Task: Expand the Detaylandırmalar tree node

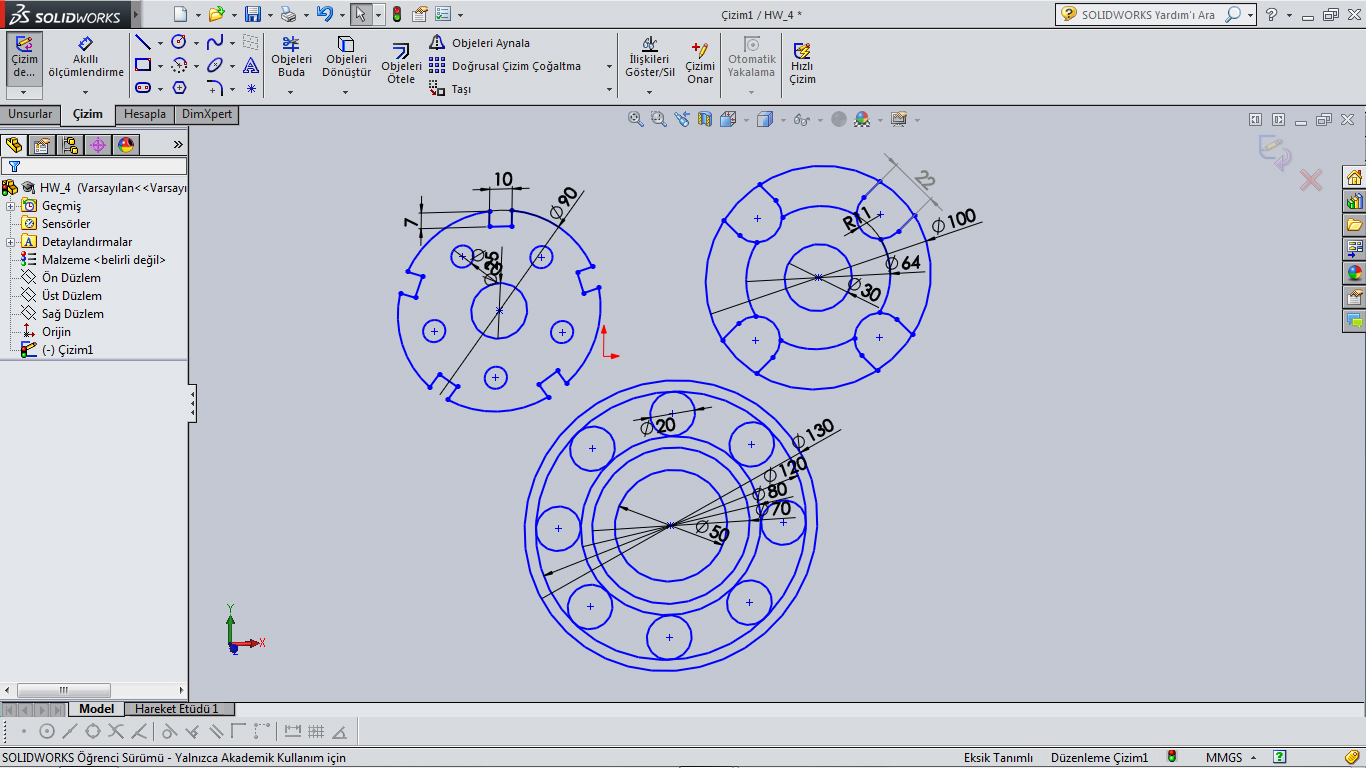Action: click(11, 242)
